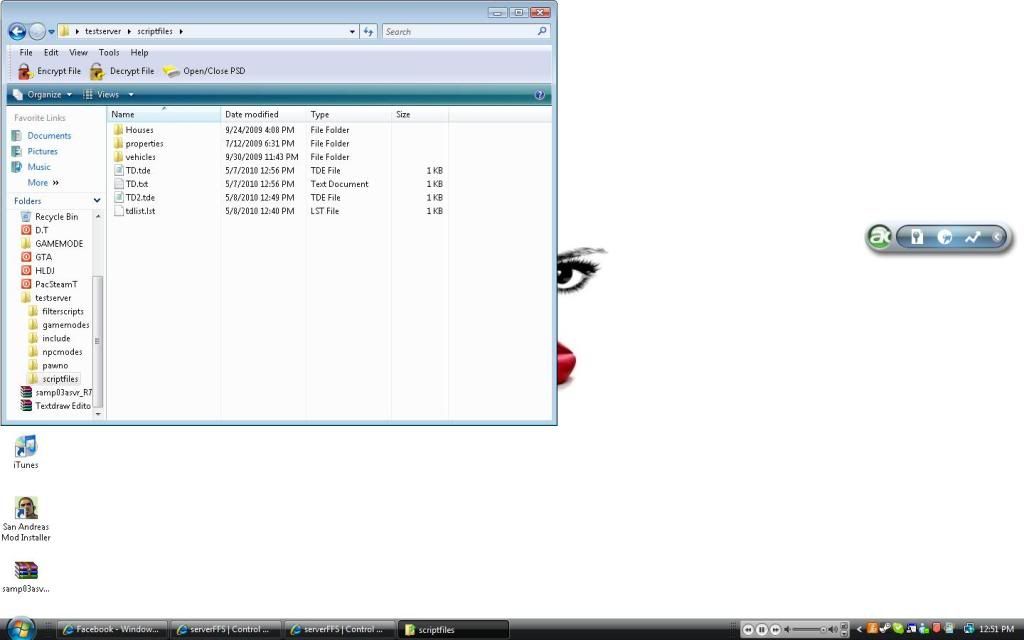Go to Documents in Favorite Links
The height and width of the screenshot is (640, 1024).
pyautogui.click(x=49, y=136)
